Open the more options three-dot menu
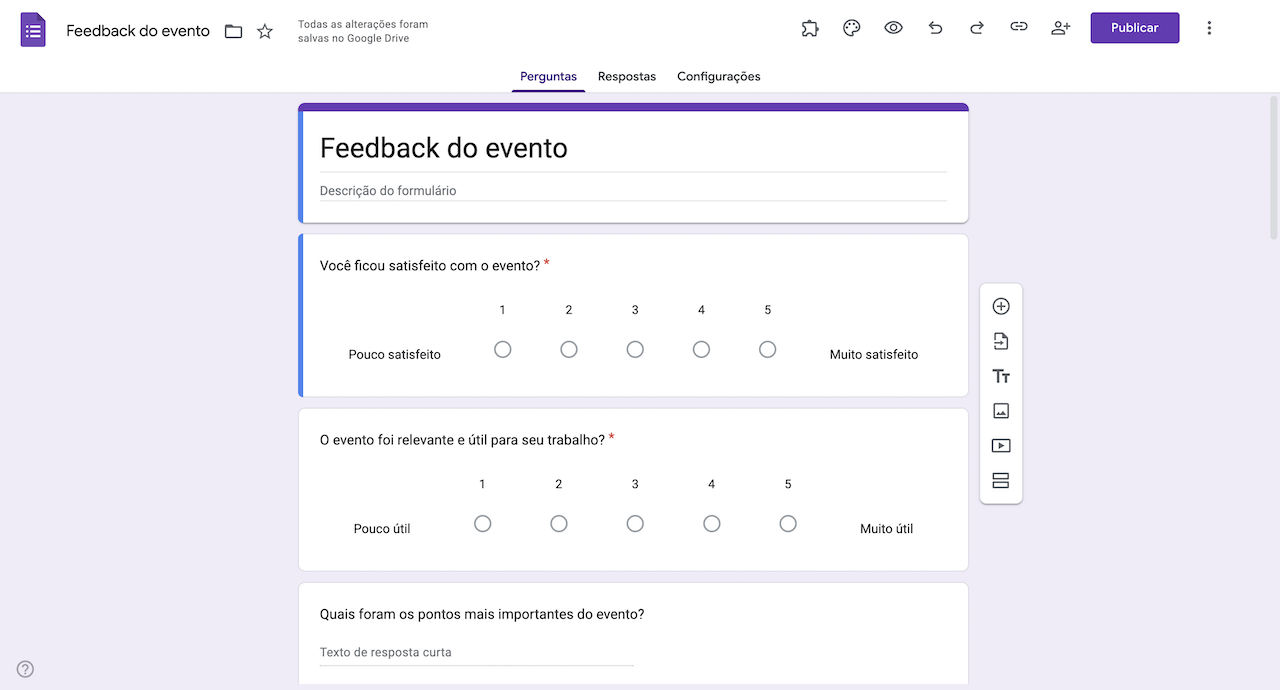This screenshot has width=1280, height=690. (x=1209, y=28)
